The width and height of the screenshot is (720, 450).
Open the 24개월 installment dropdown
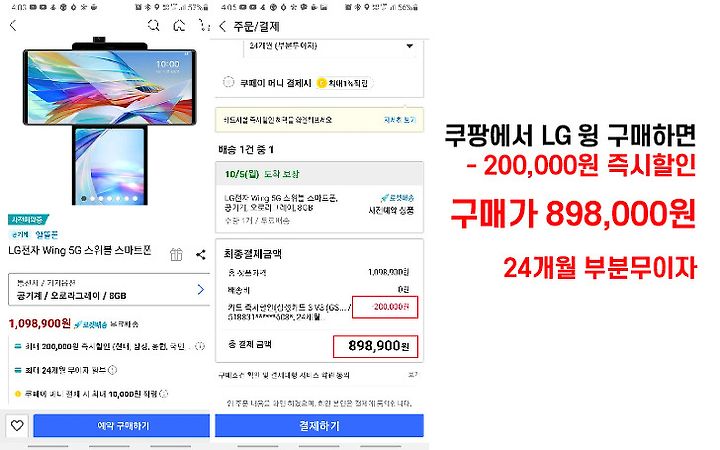331,46
